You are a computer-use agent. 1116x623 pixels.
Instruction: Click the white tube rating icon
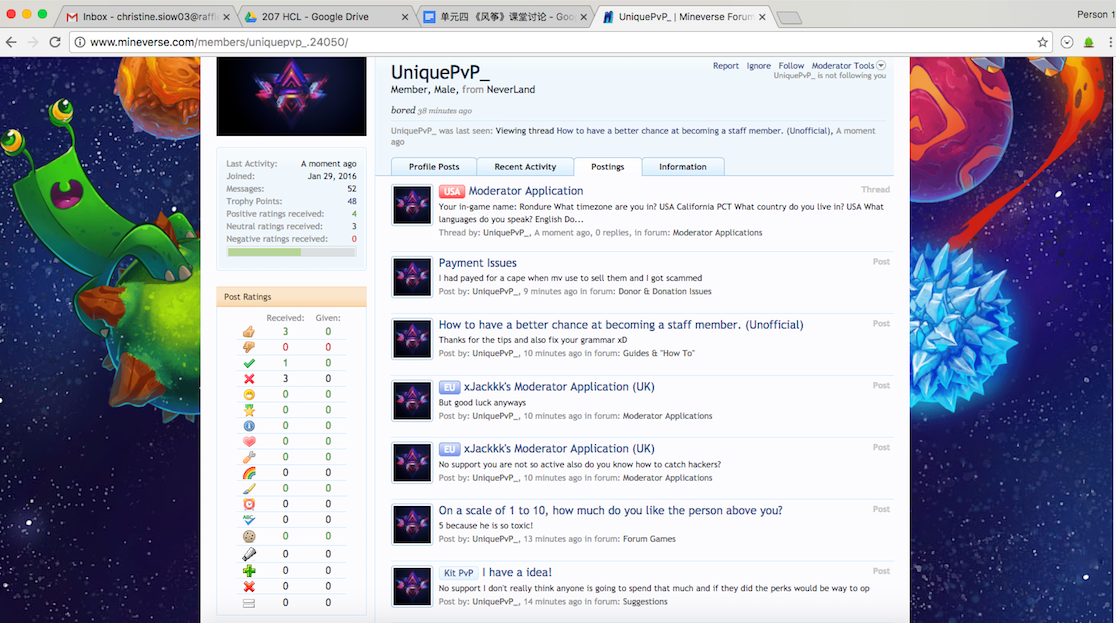tap(248, 554)
